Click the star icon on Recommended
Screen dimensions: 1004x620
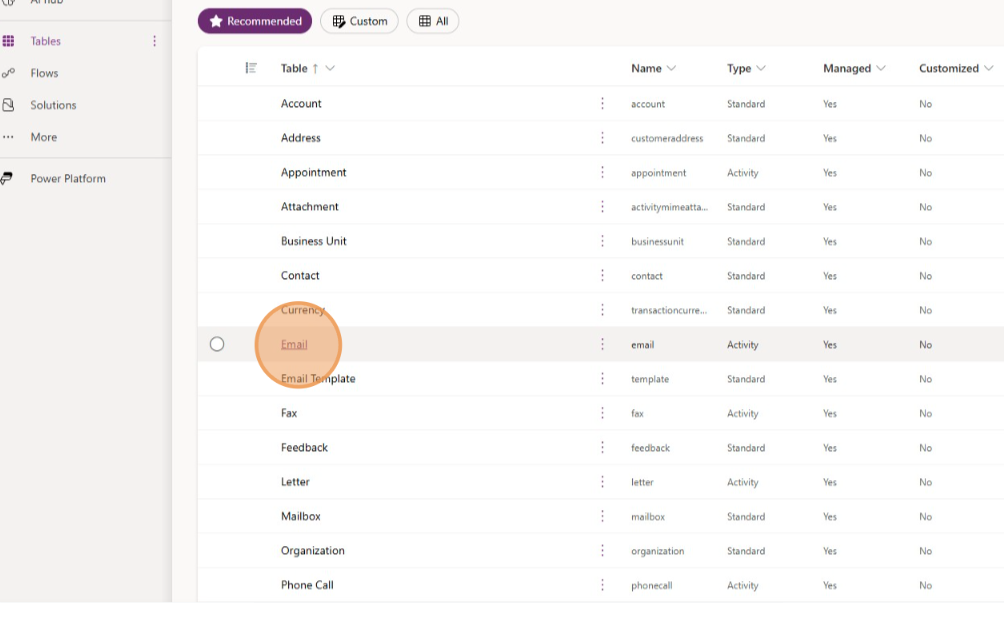click(x=216, y=21)
